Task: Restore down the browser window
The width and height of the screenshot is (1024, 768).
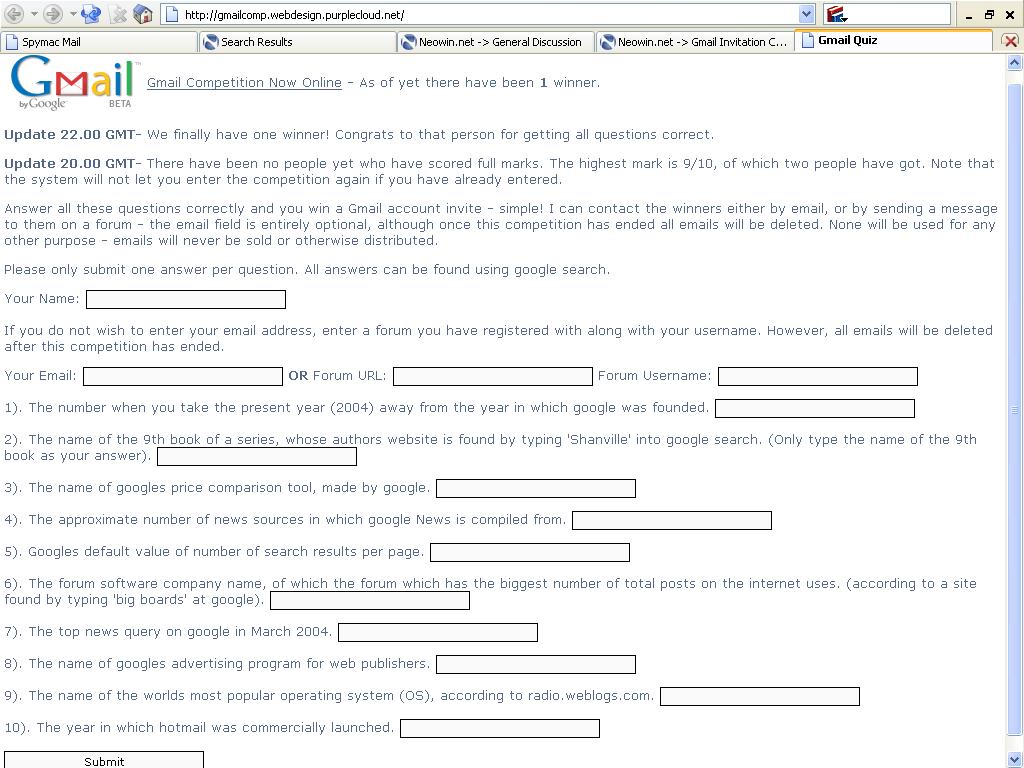Action: 989,14
